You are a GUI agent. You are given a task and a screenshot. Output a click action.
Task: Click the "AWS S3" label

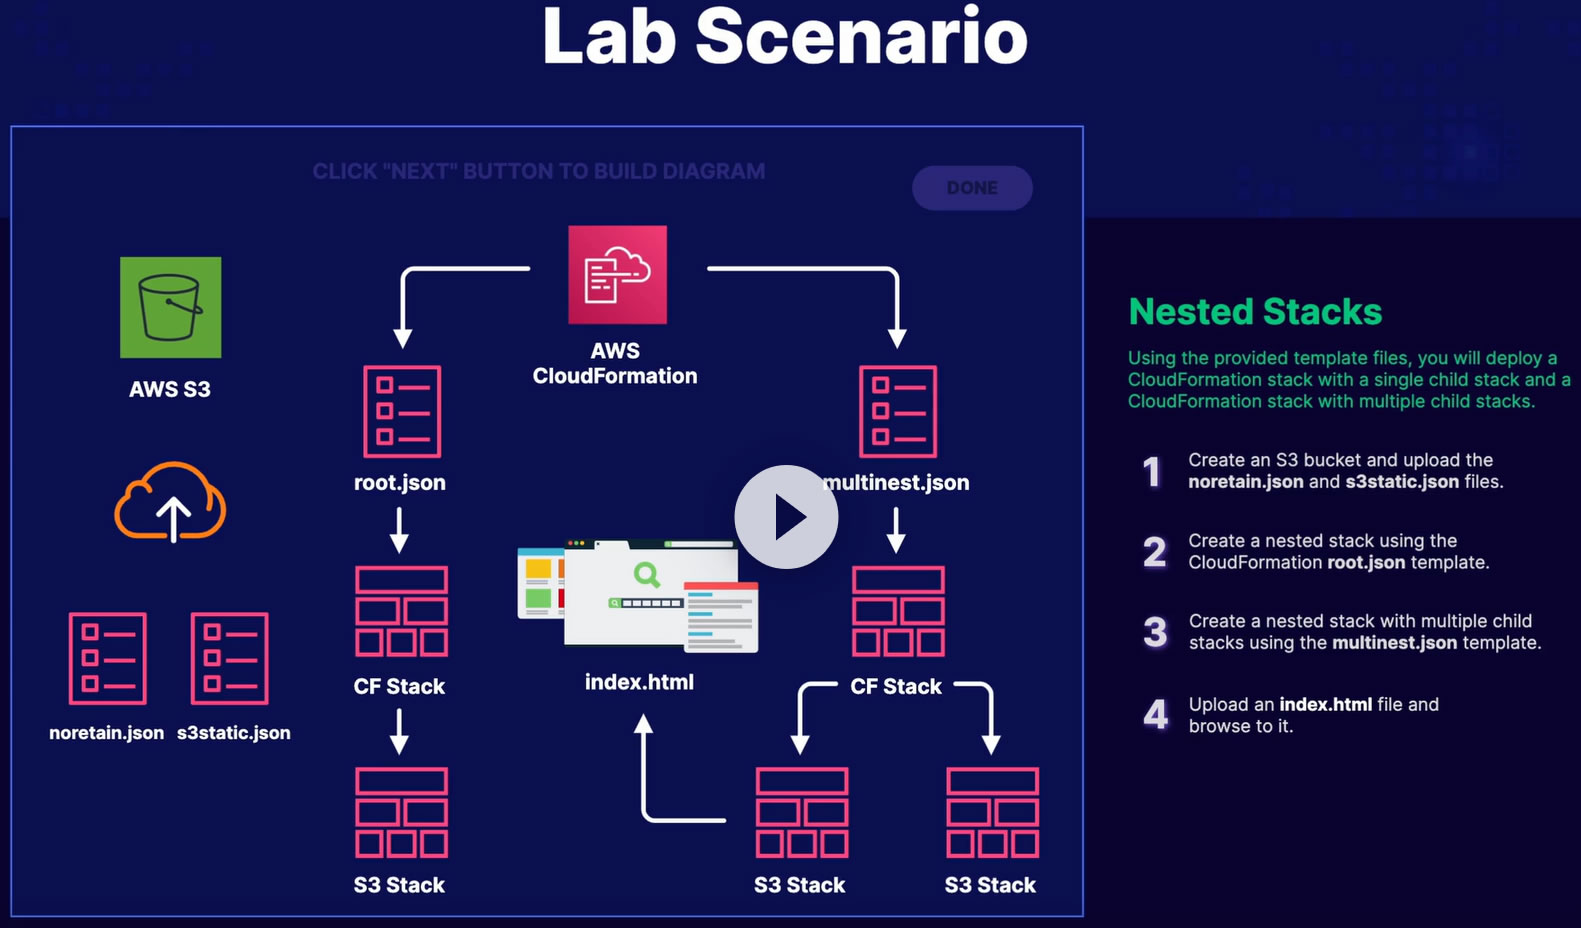click(170, 389)
